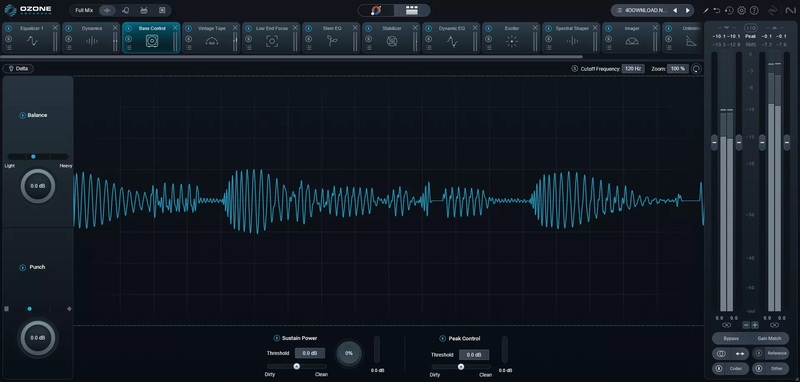Image resolution: width=800 pixels, height=382 pixels.
Task: Click the Cutoff Frequency 120 Hz field
Action: click(633, 69)
